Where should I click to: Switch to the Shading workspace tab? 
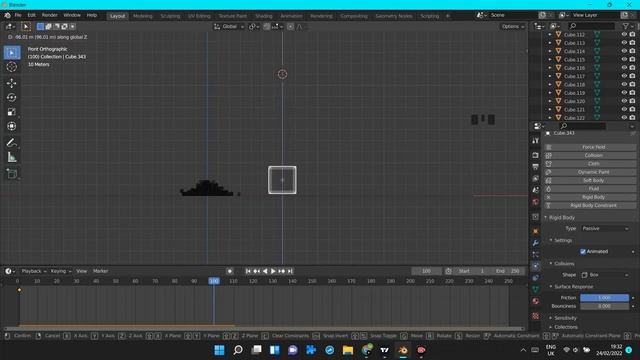[x=264, y=16]
